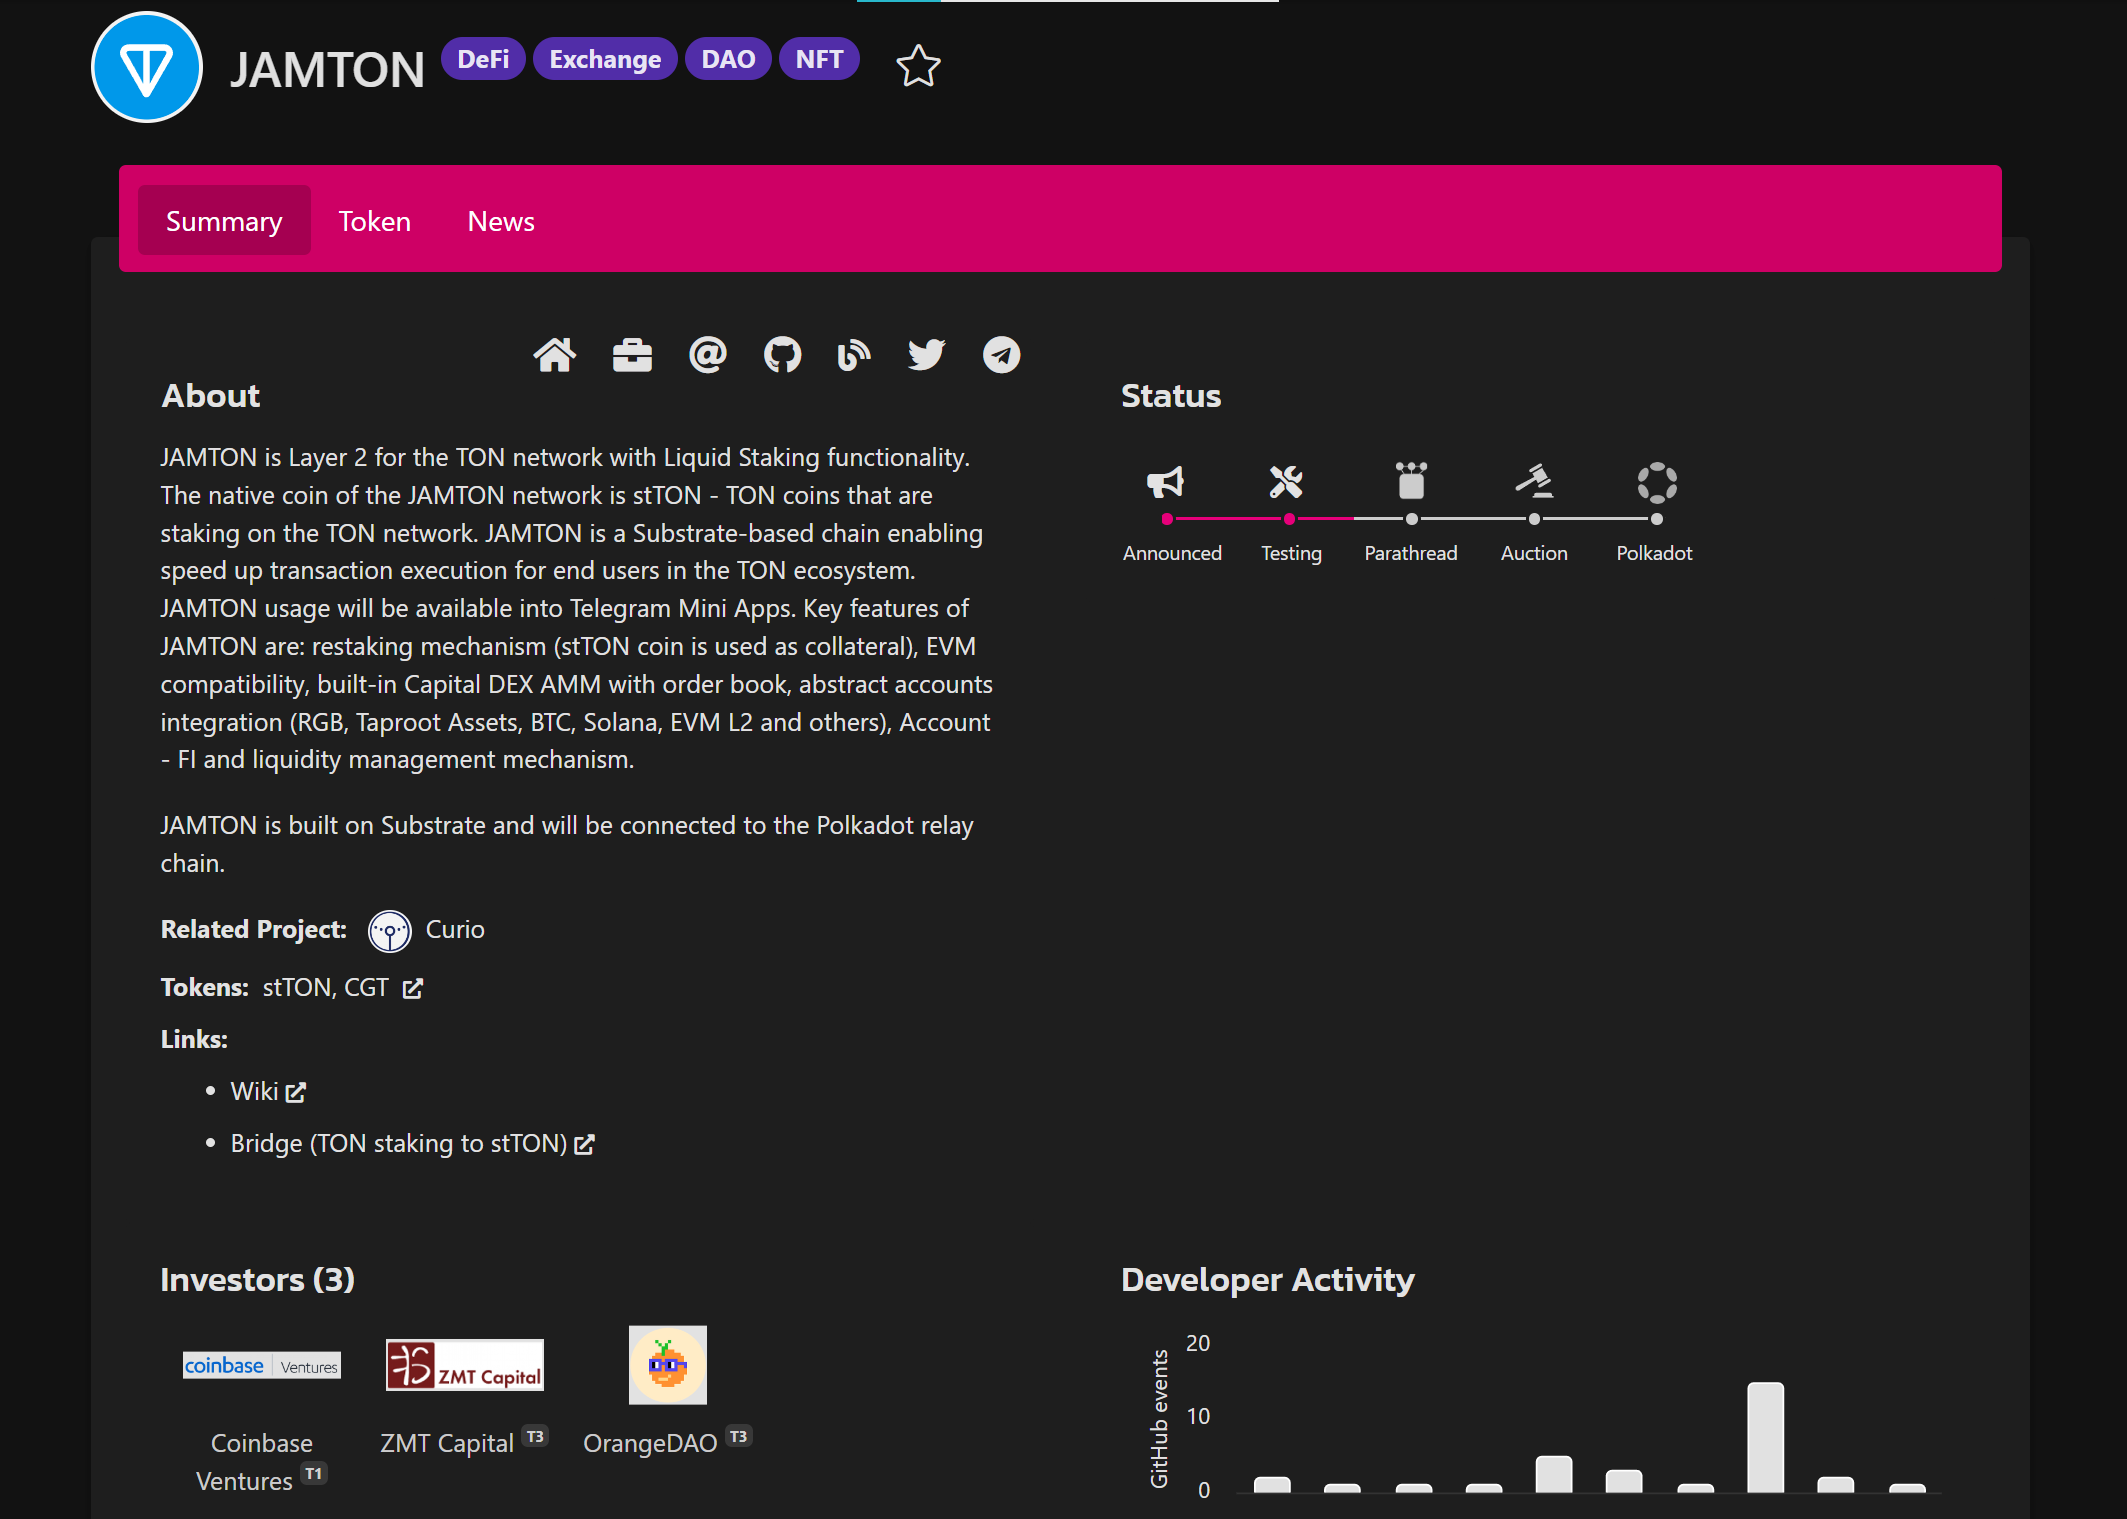Screen dimensions: 2127x1519
Task: Click the Testing status label
Action: pyautogui.click(x=1291, y=553)
